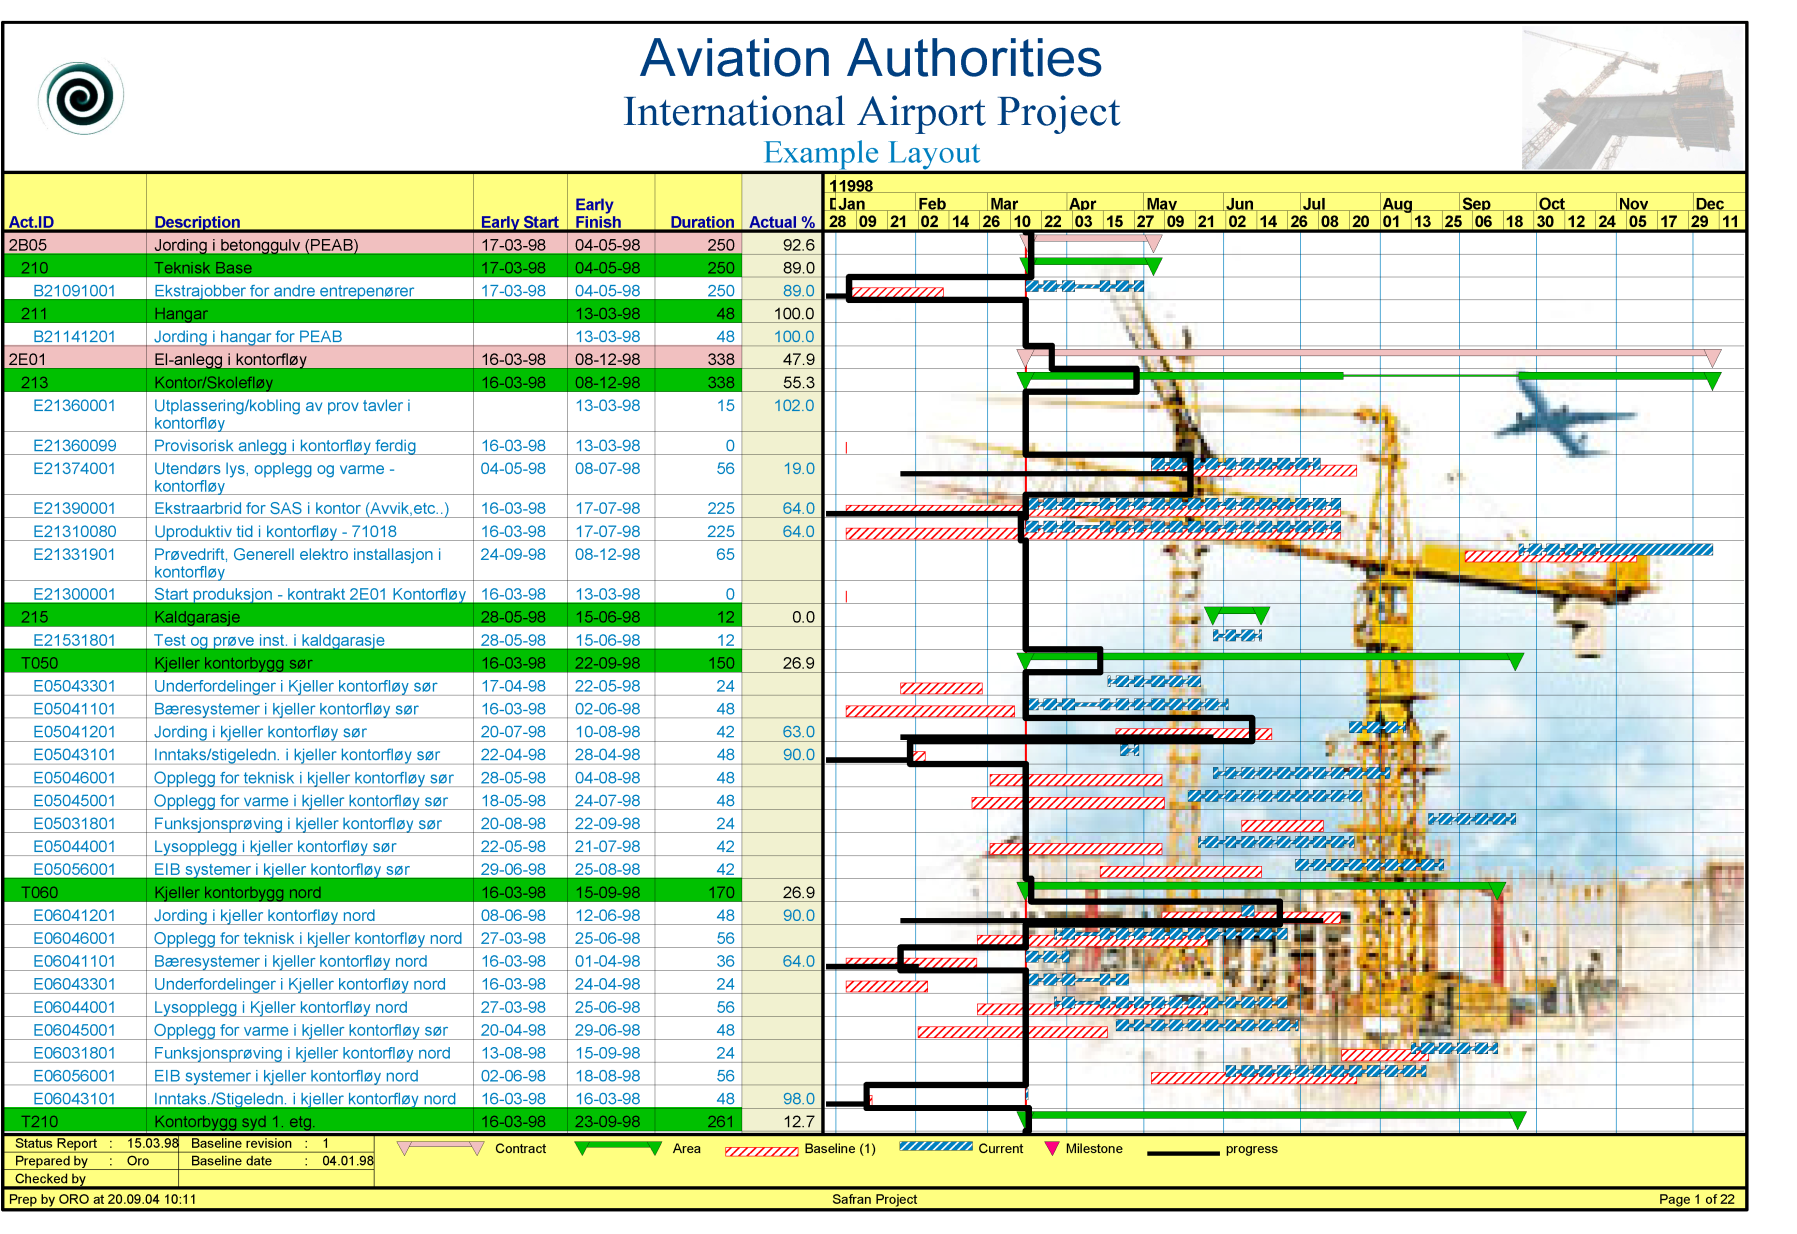Click the Act.ID column header
Screen dimensions: 1797x1234
pyautogui.click(x=31, y=222)
